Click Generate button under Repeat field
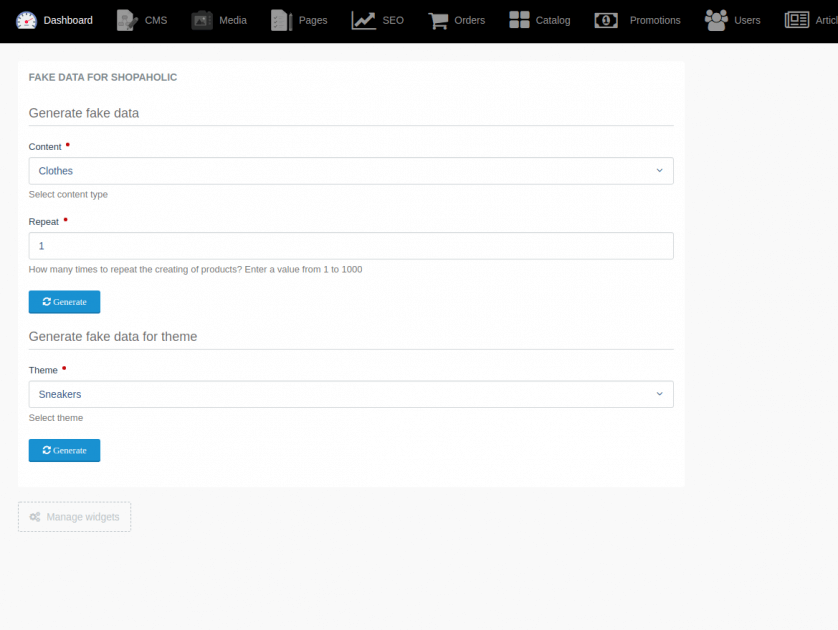This screenshot has height=630, width=838. tap(64, 302)
